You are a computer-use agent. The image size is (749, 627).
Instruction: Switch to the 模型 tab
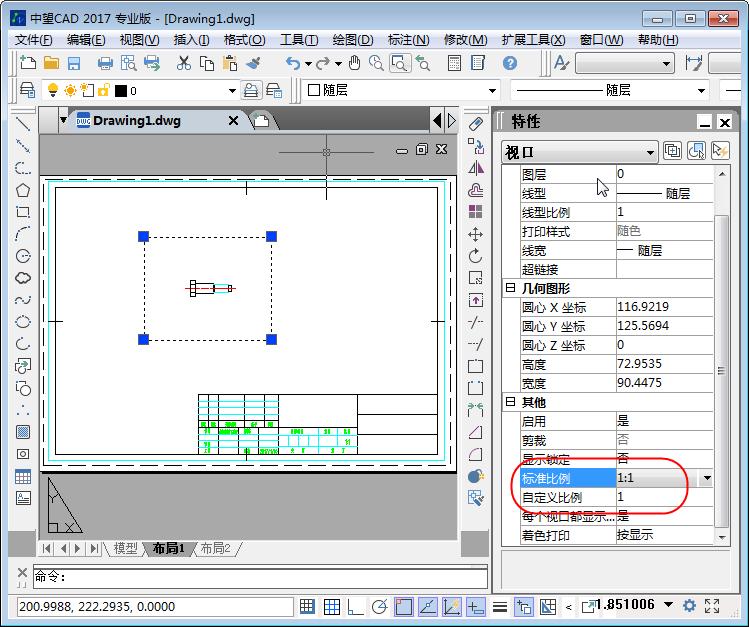[x=126, y=548]
